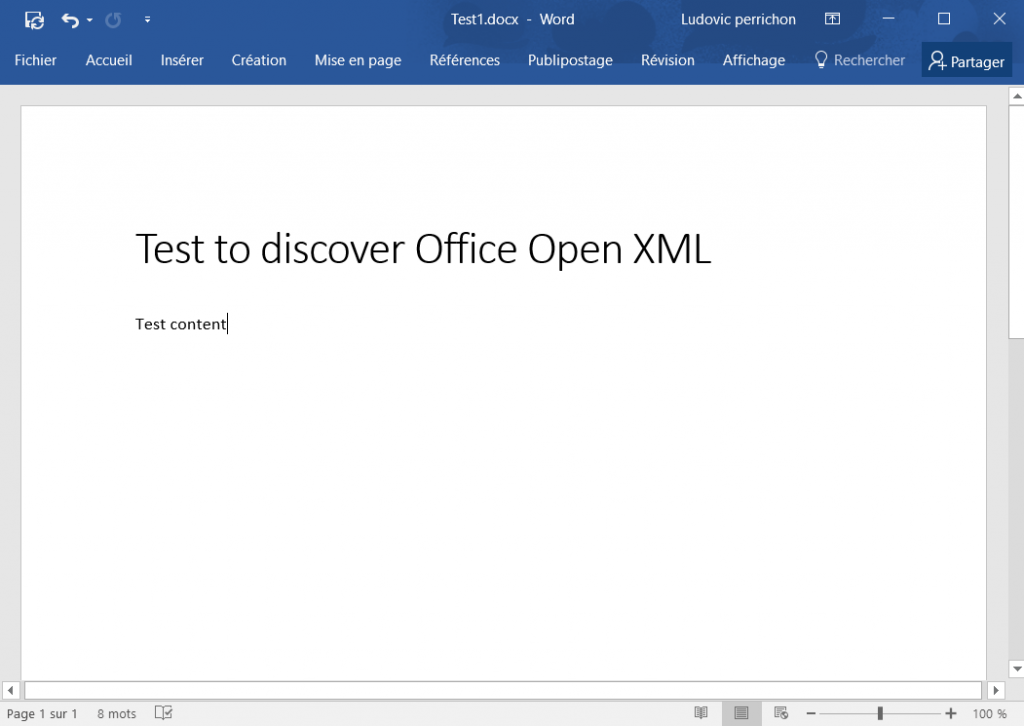Click vertical scrollbar down arrow

pos(1016,669)
